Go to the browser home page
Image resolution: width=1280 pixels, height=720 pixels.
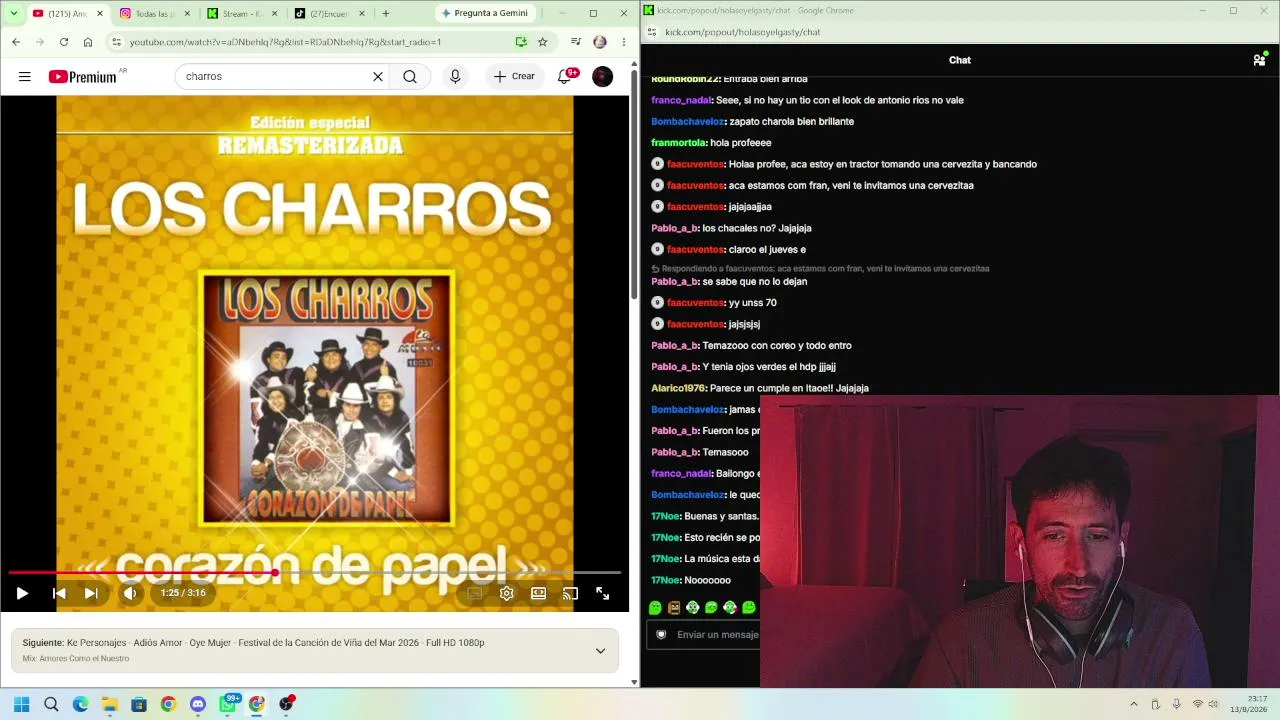[88, 42]
